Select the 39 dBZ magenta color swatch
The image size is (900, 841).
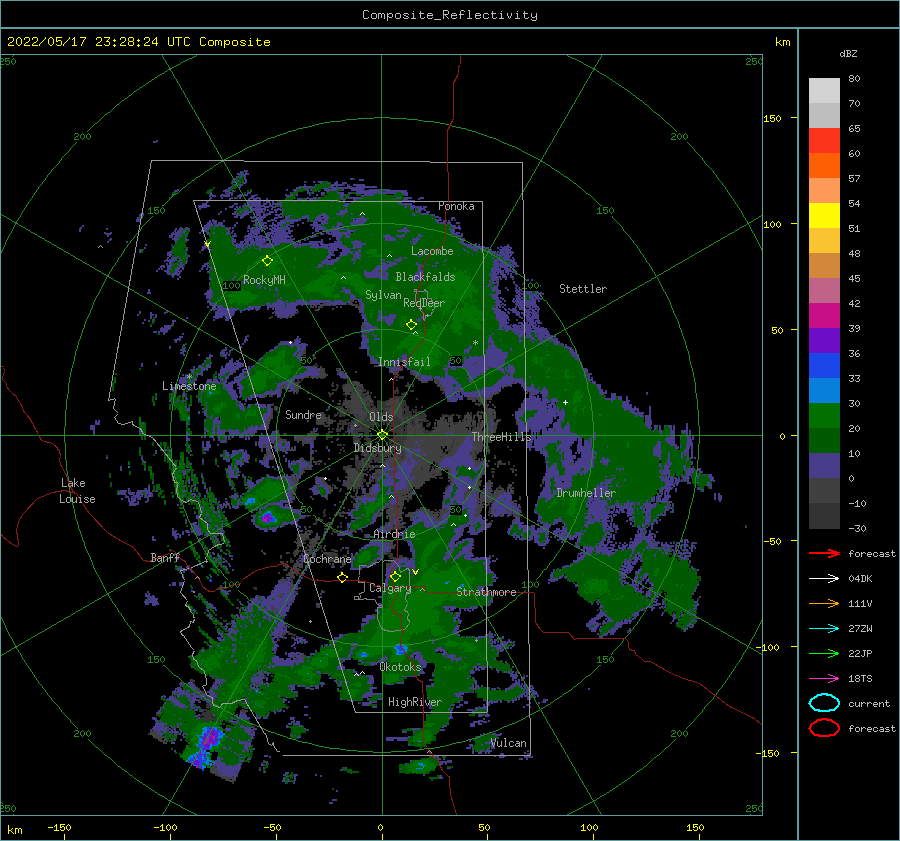click(824, 315)
